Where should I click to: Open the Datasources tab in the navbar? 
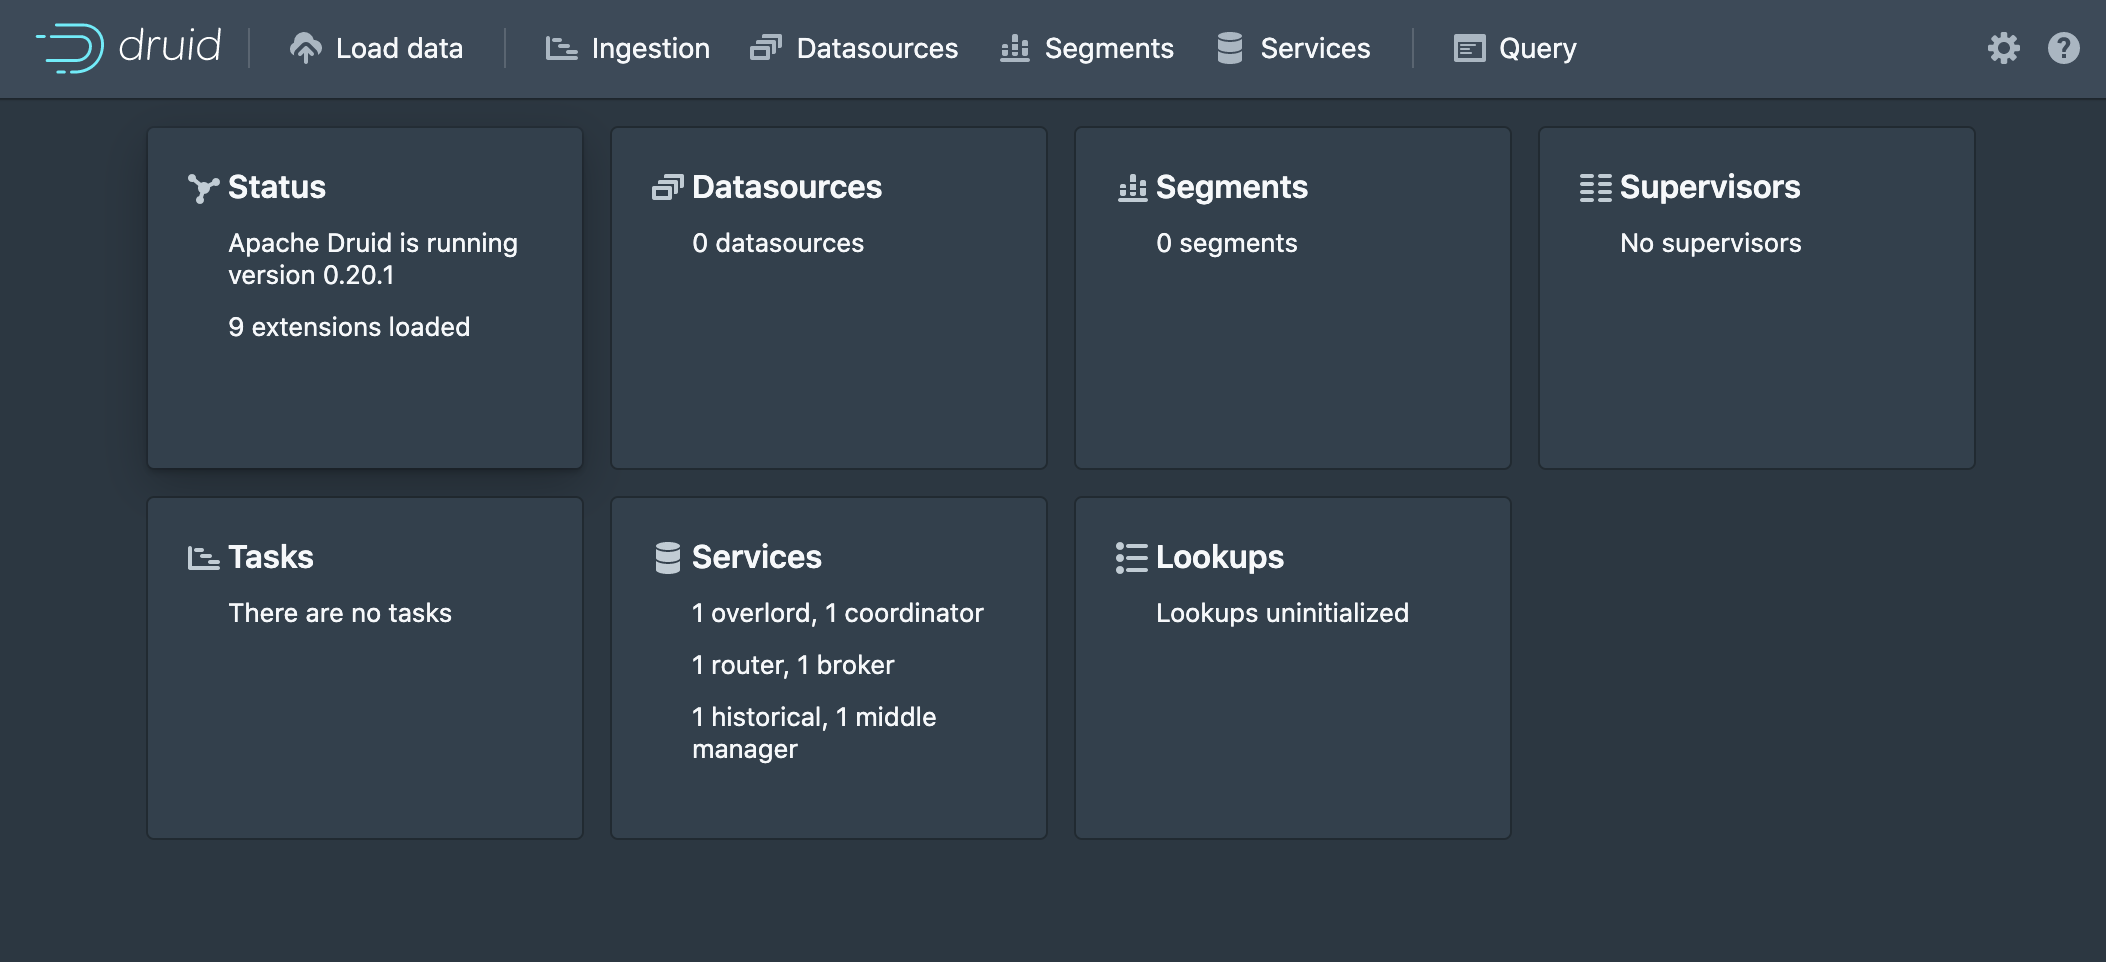coord(854,48)
